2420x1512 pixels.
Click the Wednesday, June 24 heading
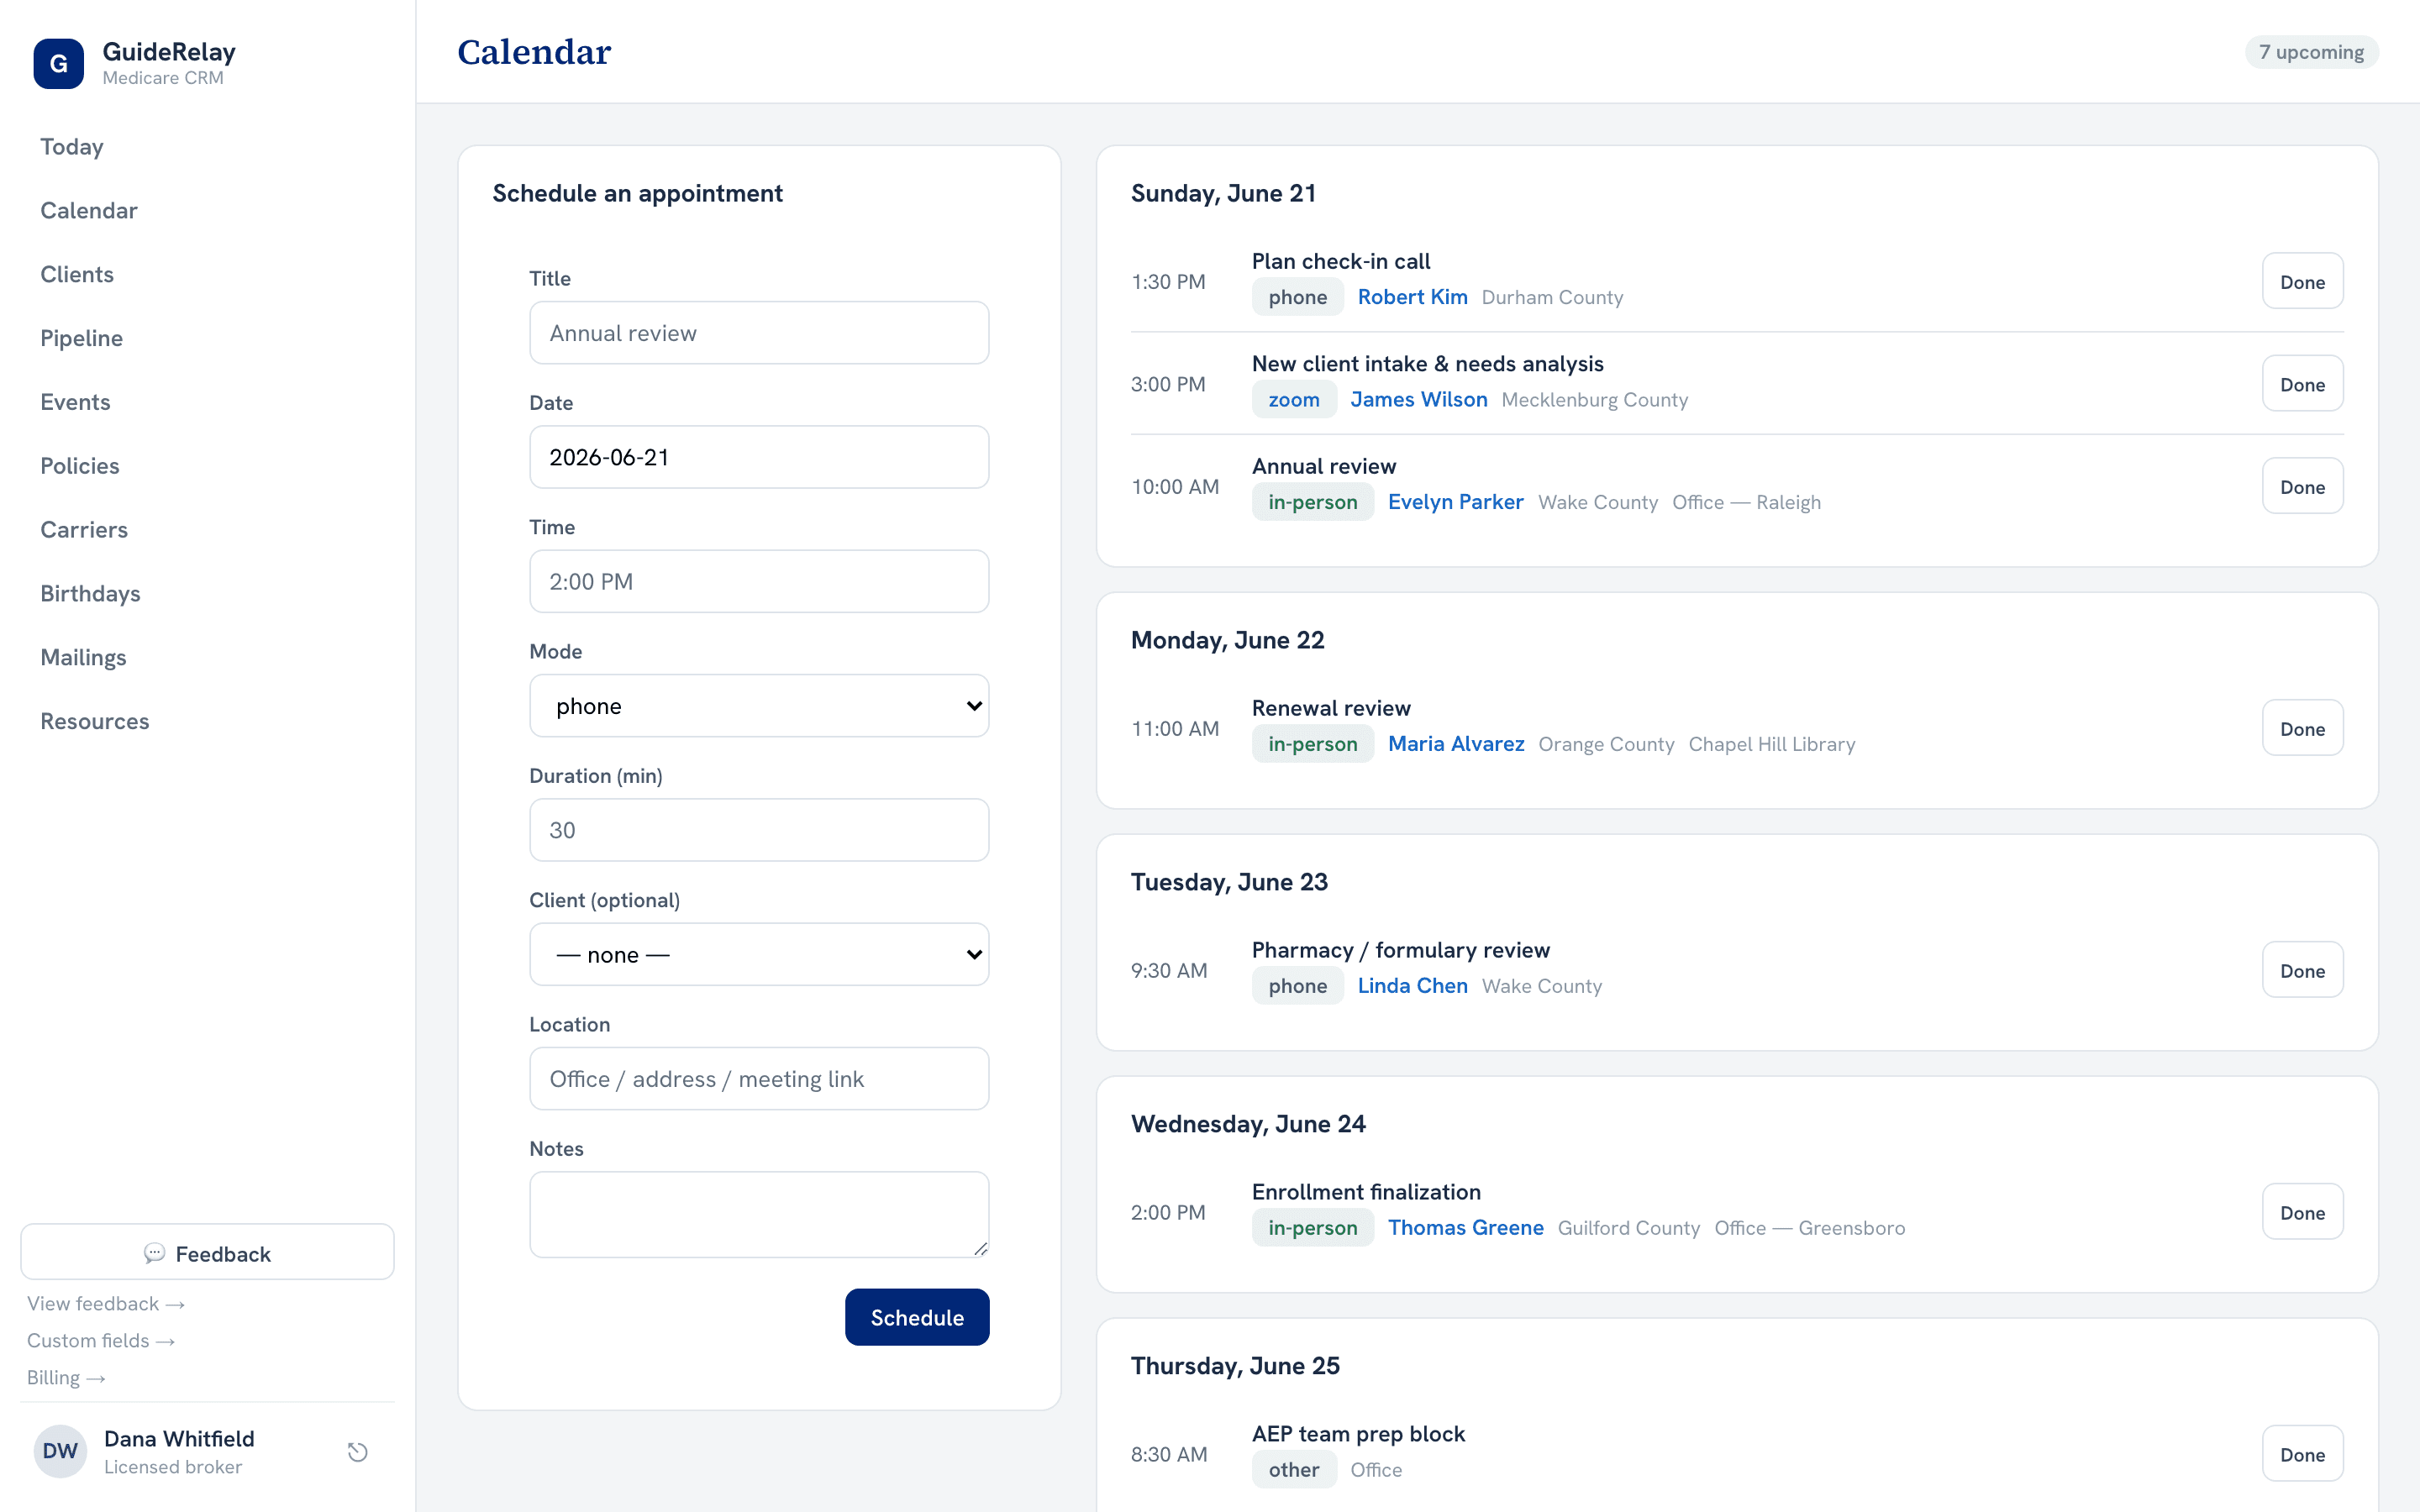1248,1124
